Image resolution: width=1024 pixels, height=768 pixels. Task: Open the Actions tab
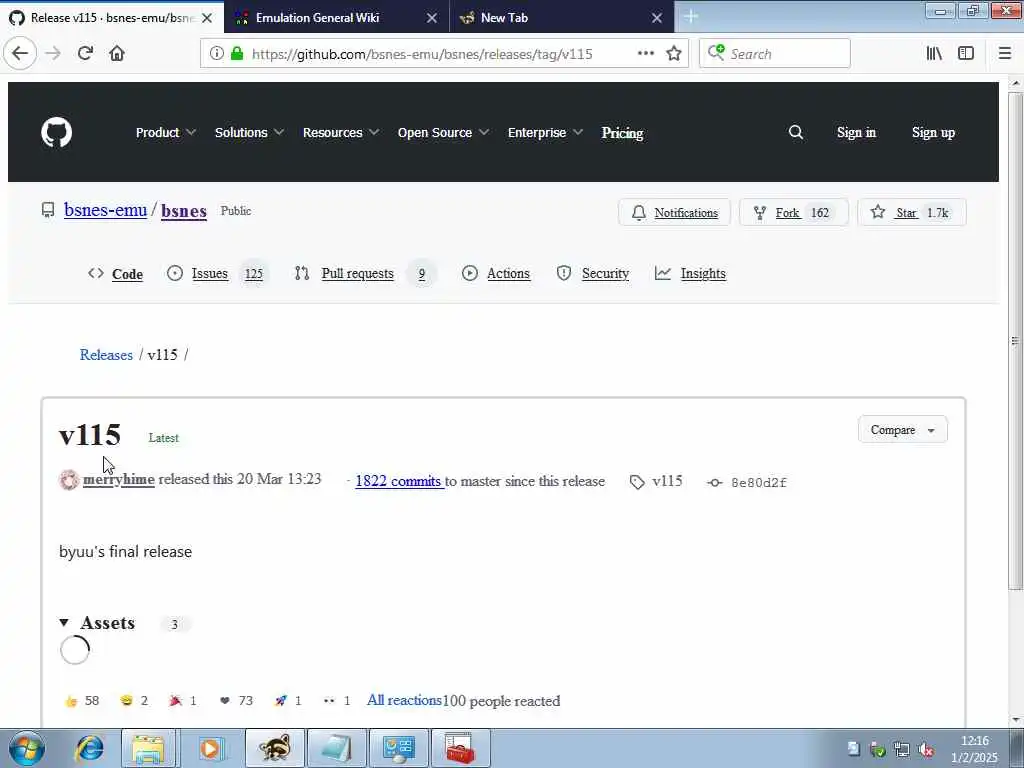point(496,274)
